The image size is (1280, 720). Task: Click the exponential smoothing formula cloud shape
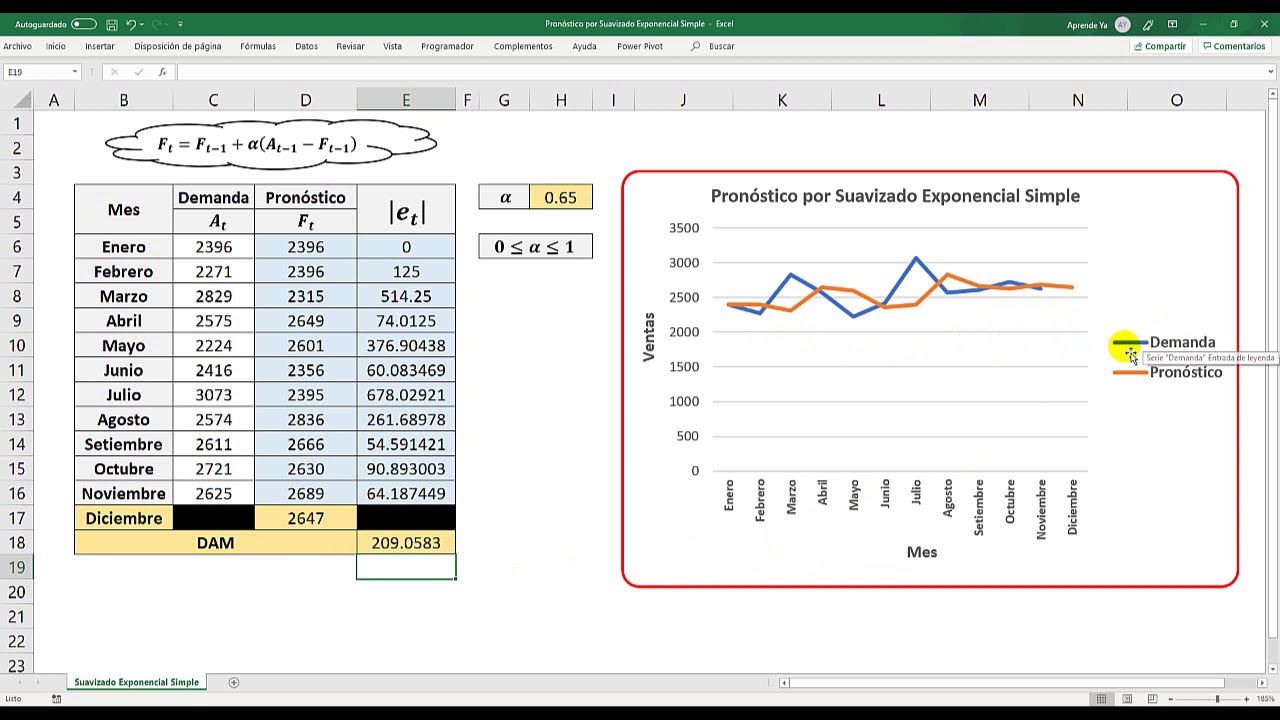[x=270, y=145]
